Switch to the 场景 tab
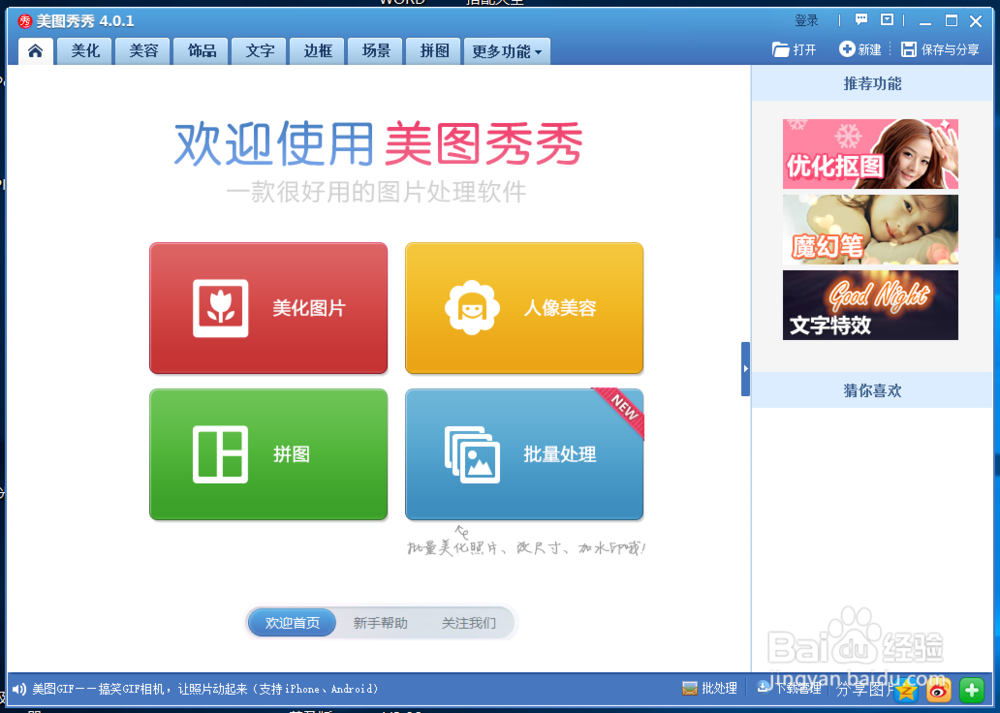Viewport: 1000px width, 713px height. 376,51
